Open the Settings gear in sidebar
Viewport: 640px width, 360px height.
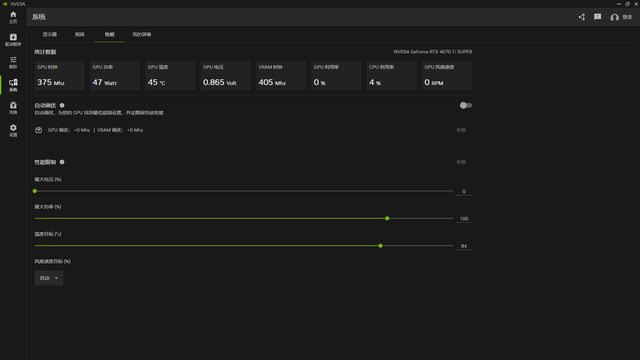(13, 131)
